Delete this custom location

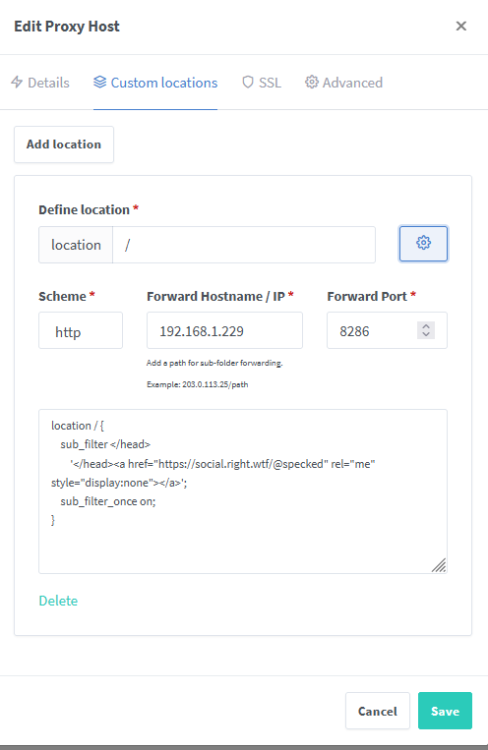click(58, 601)
